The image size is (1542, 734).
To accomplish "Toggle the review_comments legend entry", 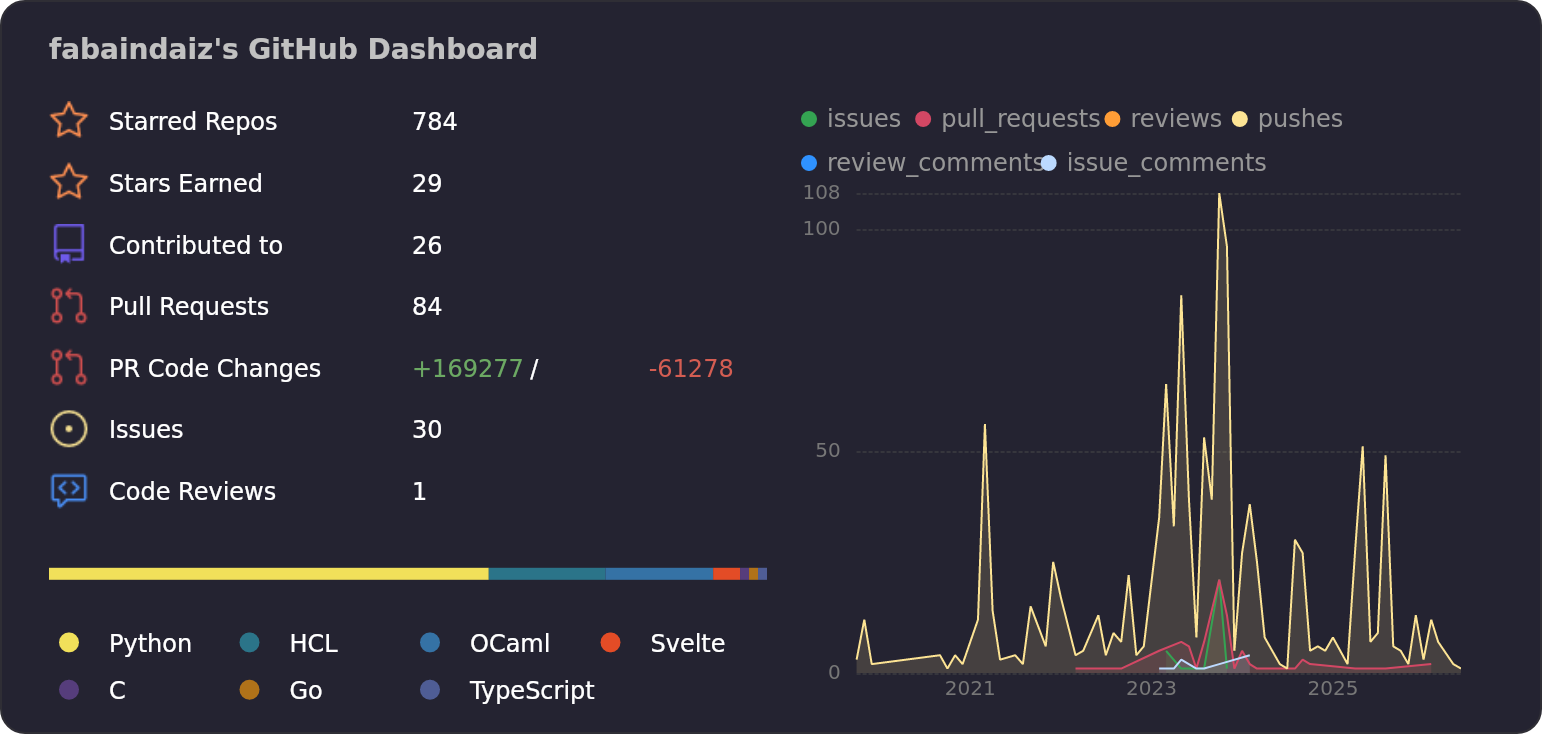I will click(922, 163).
